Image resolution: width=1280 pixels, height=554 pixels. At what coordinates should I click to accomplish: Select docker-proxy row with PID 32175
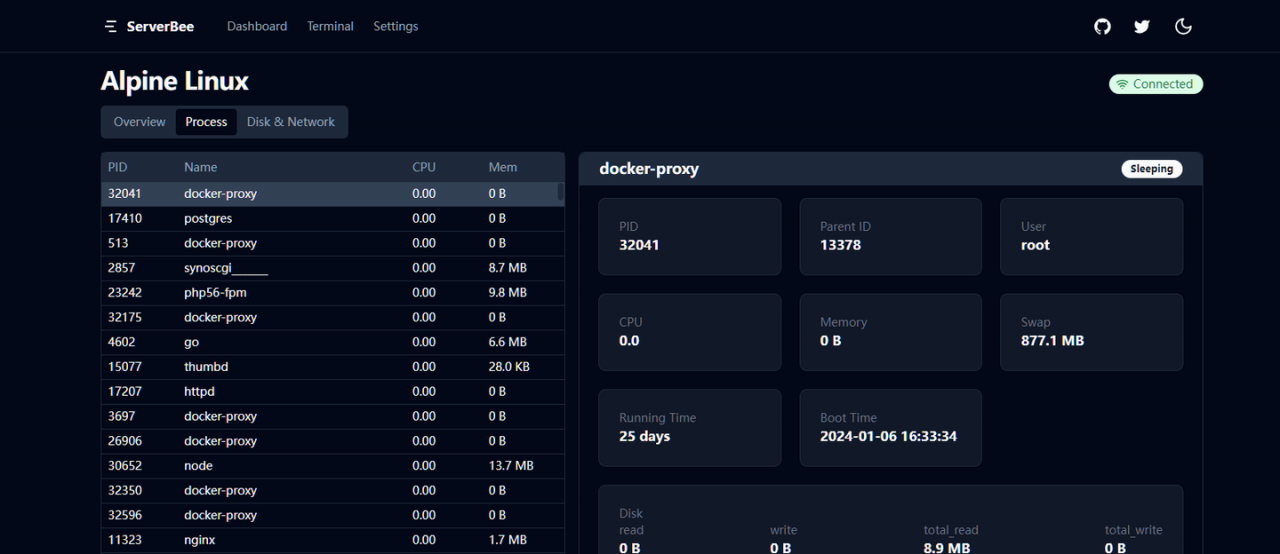[332, 317]
